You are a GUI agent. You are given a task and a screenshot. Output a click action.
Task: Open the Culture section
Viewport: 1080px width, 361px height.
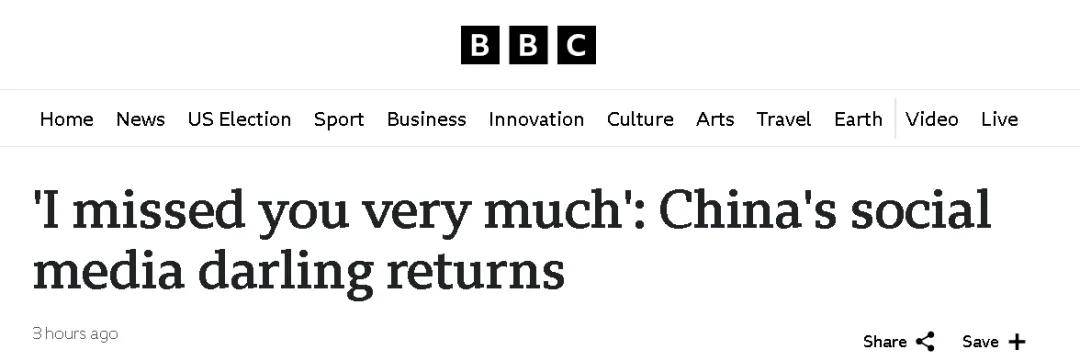click(x=640, y=119)
